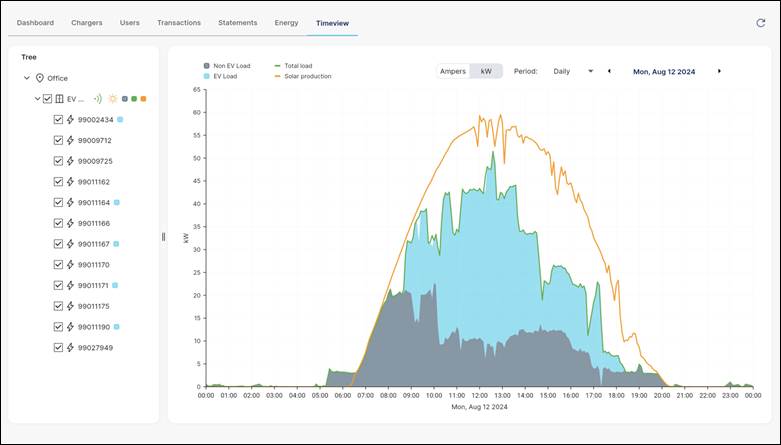This screenshot has height=445, width=781.
Task: Uncheck the charger 99027949 checkbox
Action: pyautogui.click(x=58, y=347)
